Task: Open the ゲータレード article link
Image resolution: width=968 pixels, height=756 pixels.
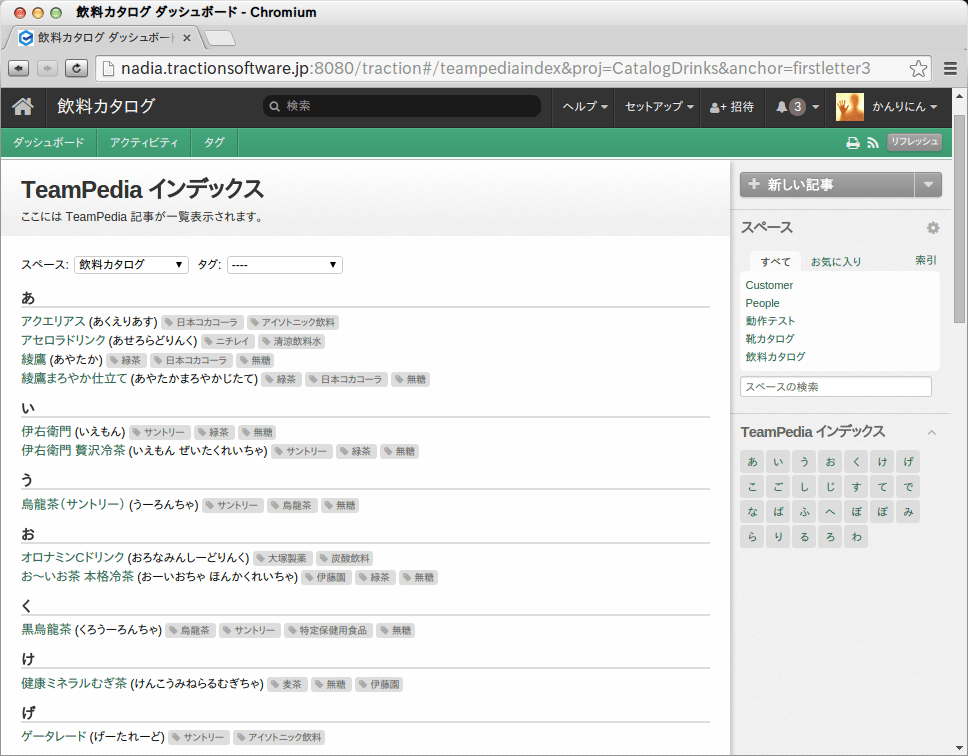Action: pos(54,736)
